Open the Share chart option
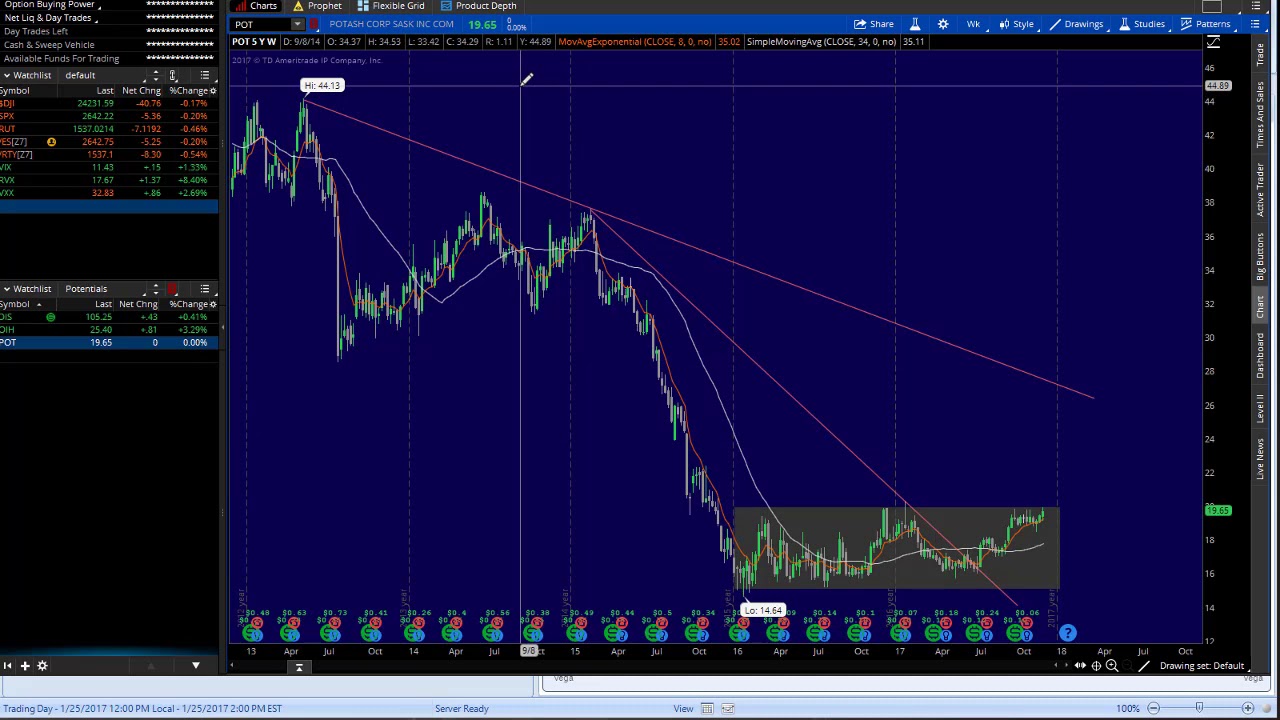Image resolution: width=1280 pixels, height=720 pixels. (x=874, y=24)
